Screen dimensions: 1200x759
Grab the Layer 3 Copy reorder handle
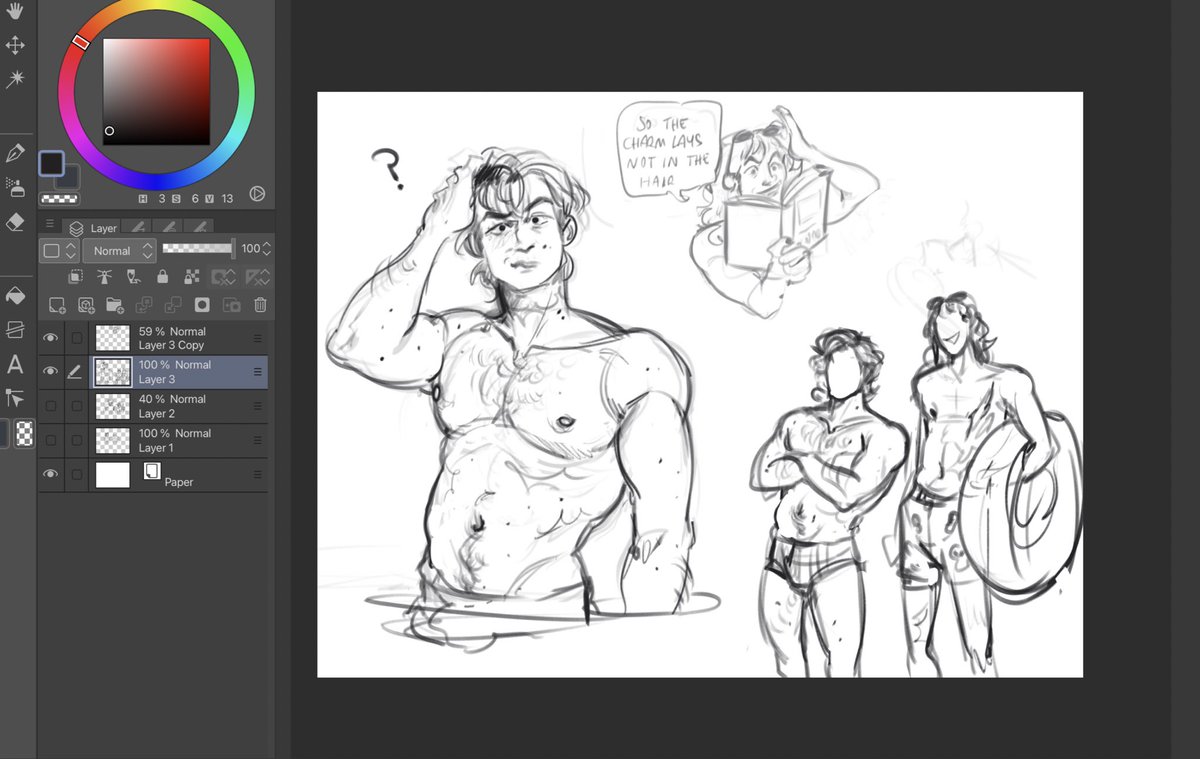coord(258,338)
